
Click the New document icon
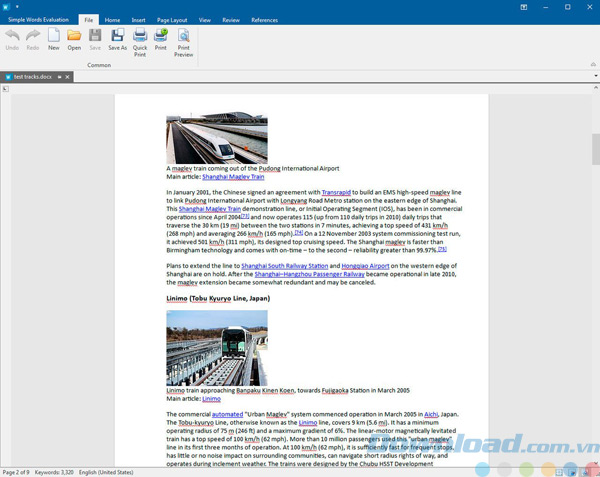(53, 38)
